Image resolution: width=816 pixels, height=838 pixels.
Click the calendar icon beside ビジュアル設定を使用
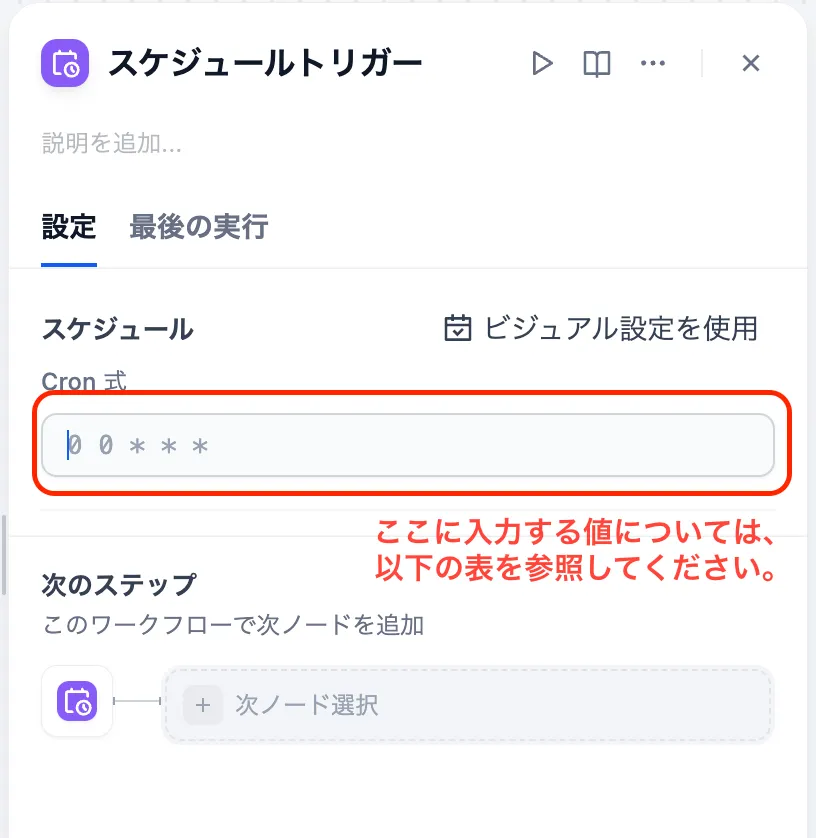click(x=457, y=328)
